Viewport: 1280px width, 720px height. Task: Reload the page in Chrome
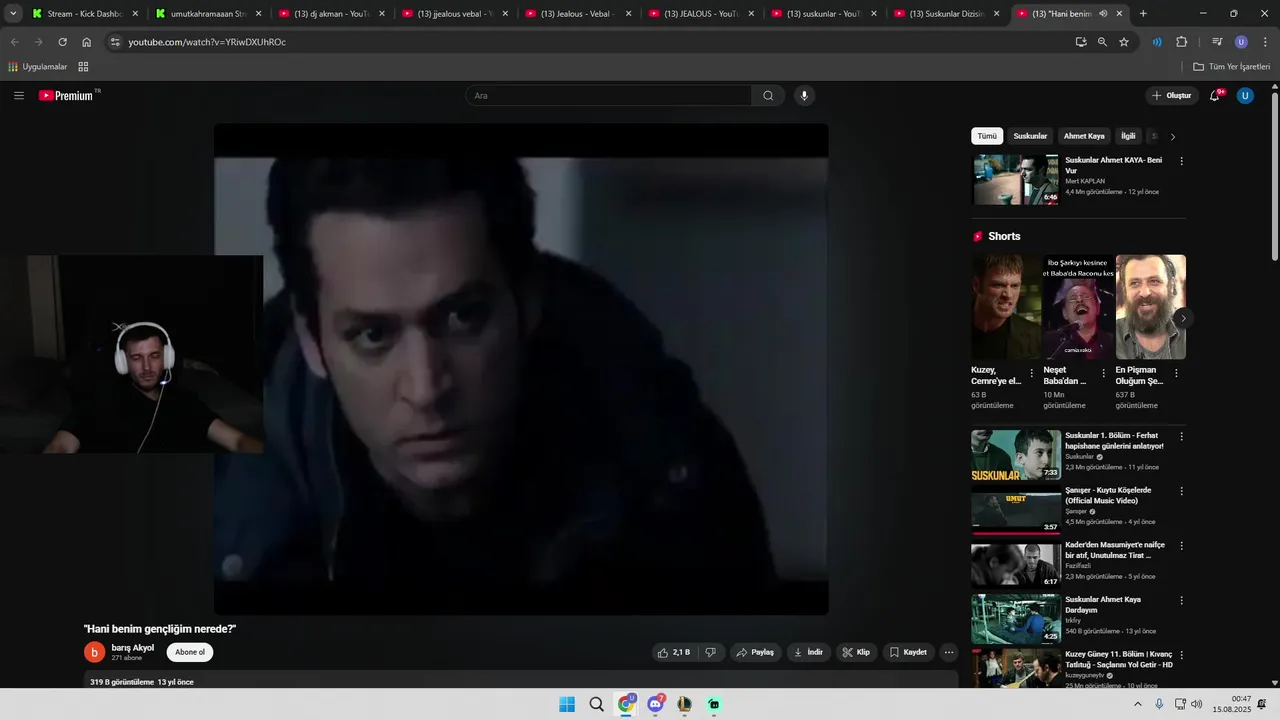point(62,42)
